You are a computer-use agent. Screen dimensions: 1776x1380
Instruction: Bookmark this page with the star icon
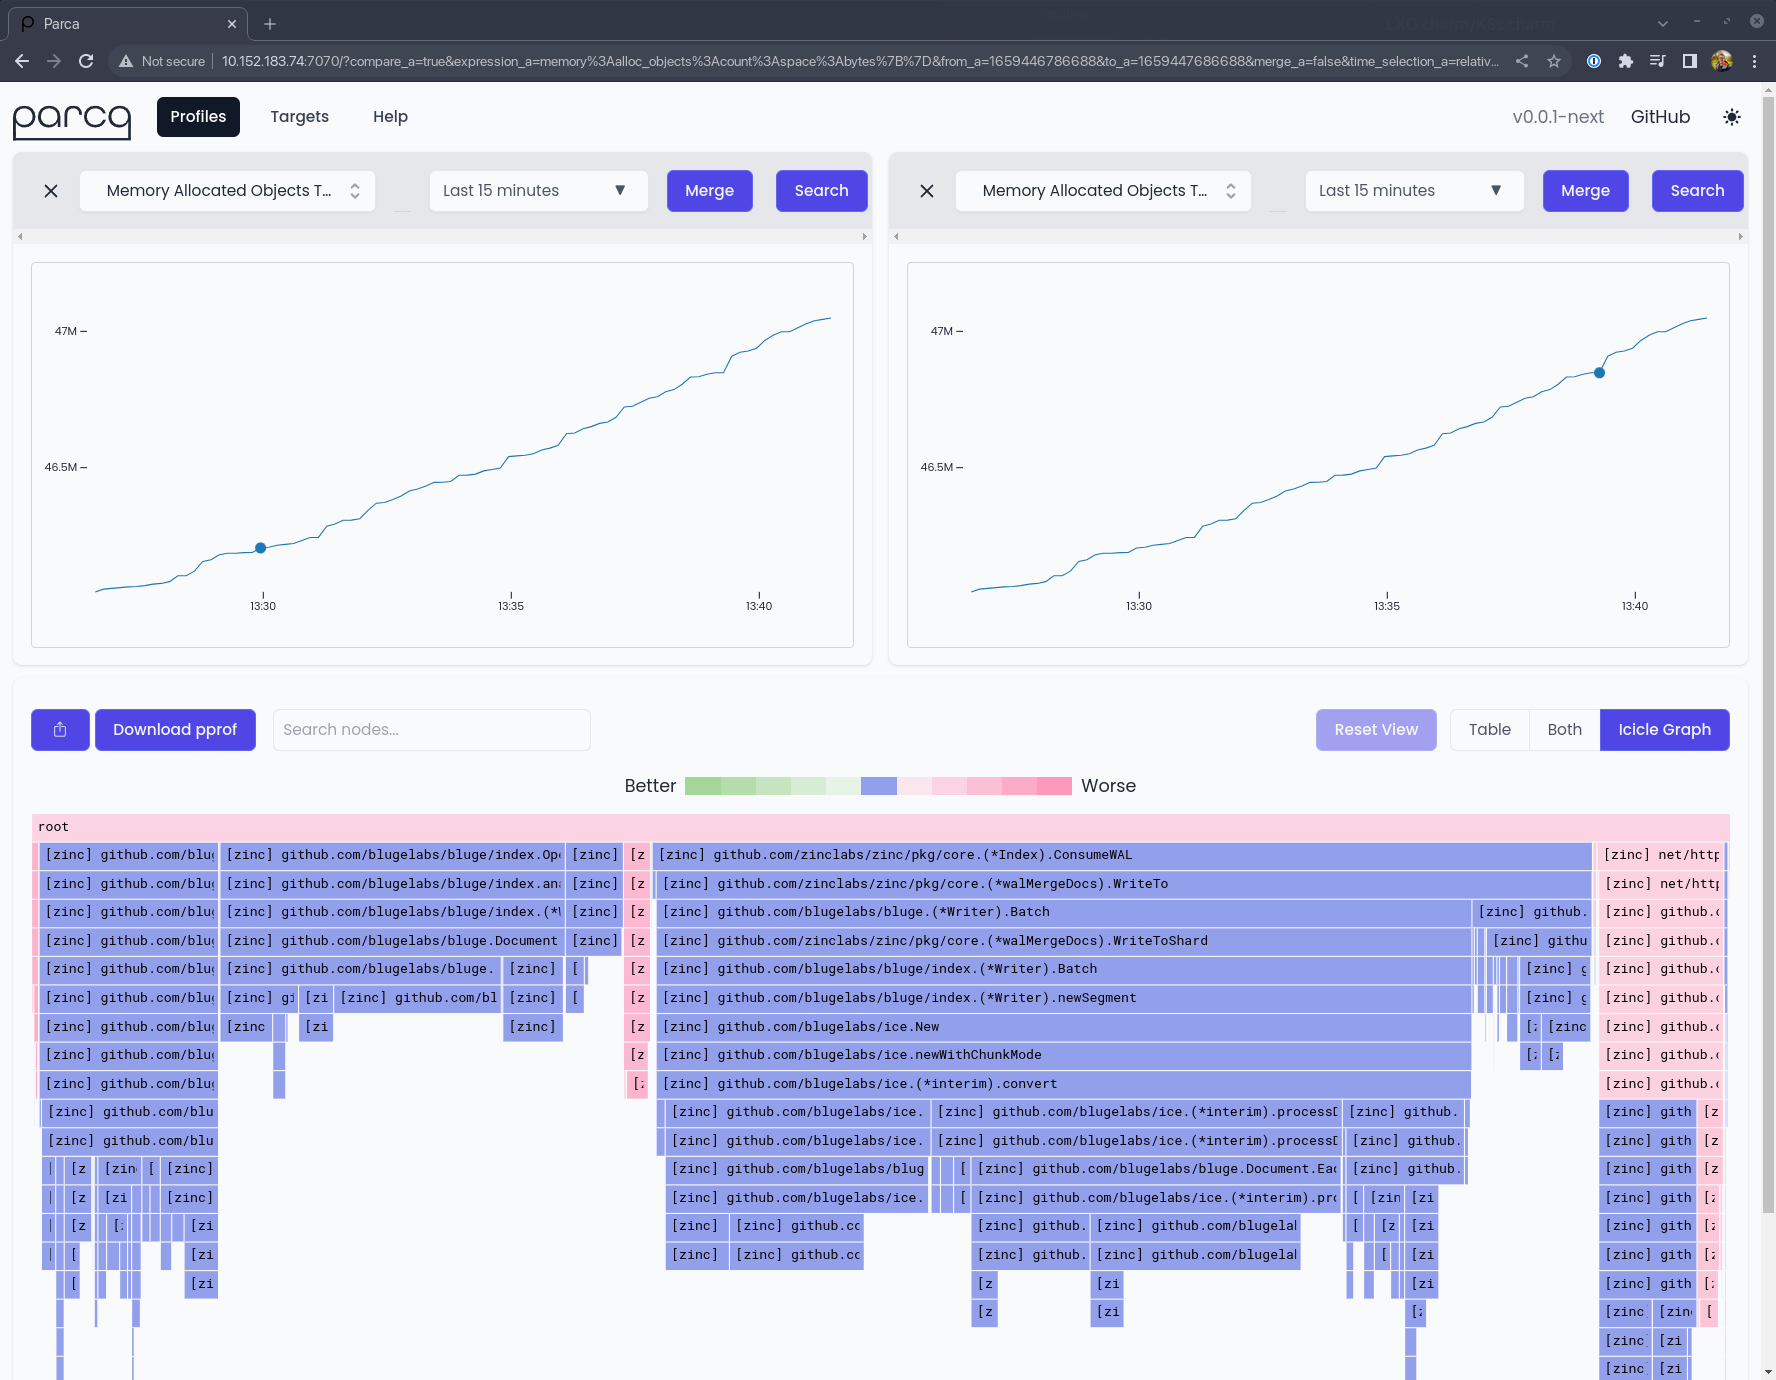1554,61
